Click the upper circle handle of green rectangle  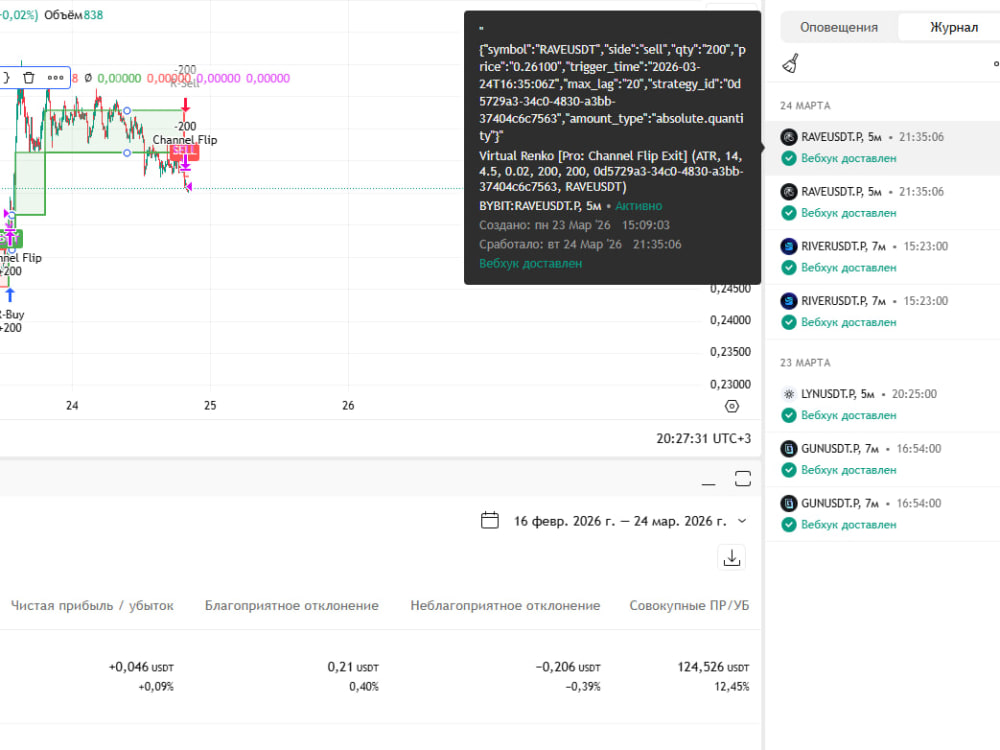[127, 111]
